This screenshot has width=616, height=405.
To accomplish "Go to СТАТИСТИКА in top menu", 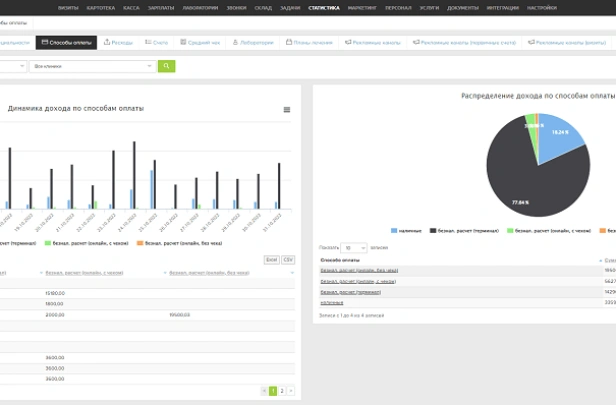I will [x=324, y=7].
